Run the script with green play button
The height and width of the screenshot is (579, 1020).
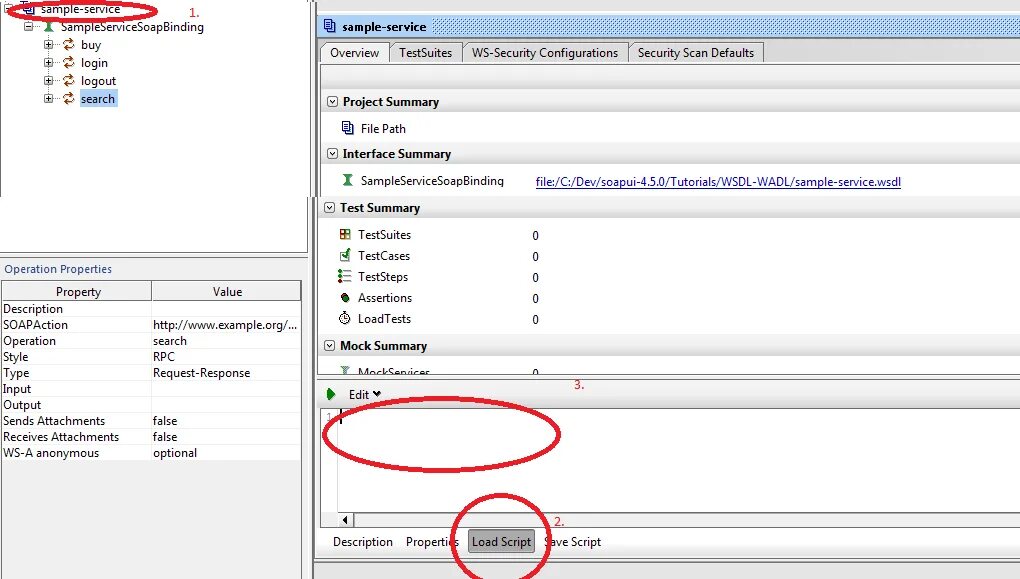pyautogui.click(x=331, y=394)
